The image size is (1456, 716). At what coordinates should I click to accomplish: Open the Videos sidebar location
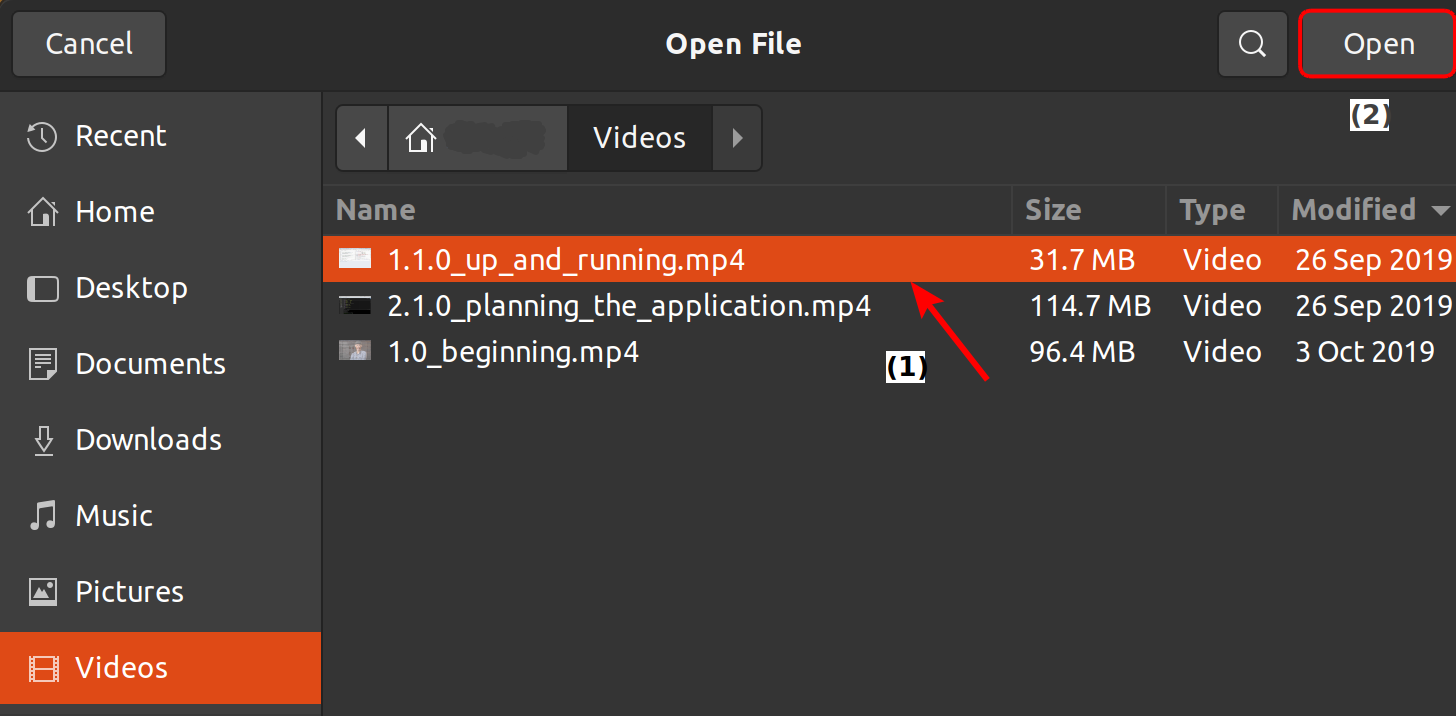pyautogui.click(x=122, y=668)
